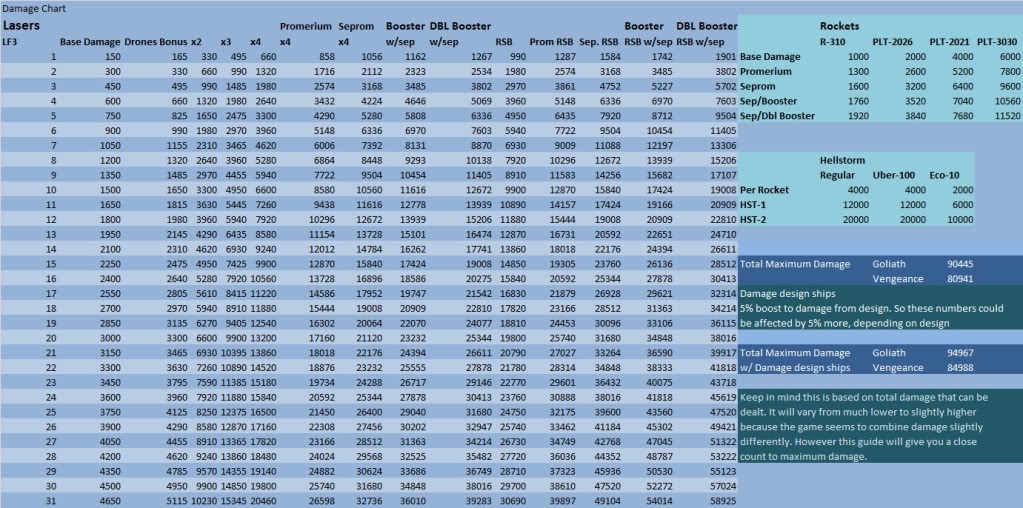Click HST-2 Eco-10 value 10000
Screen dimensions: 1023x508
960,220
